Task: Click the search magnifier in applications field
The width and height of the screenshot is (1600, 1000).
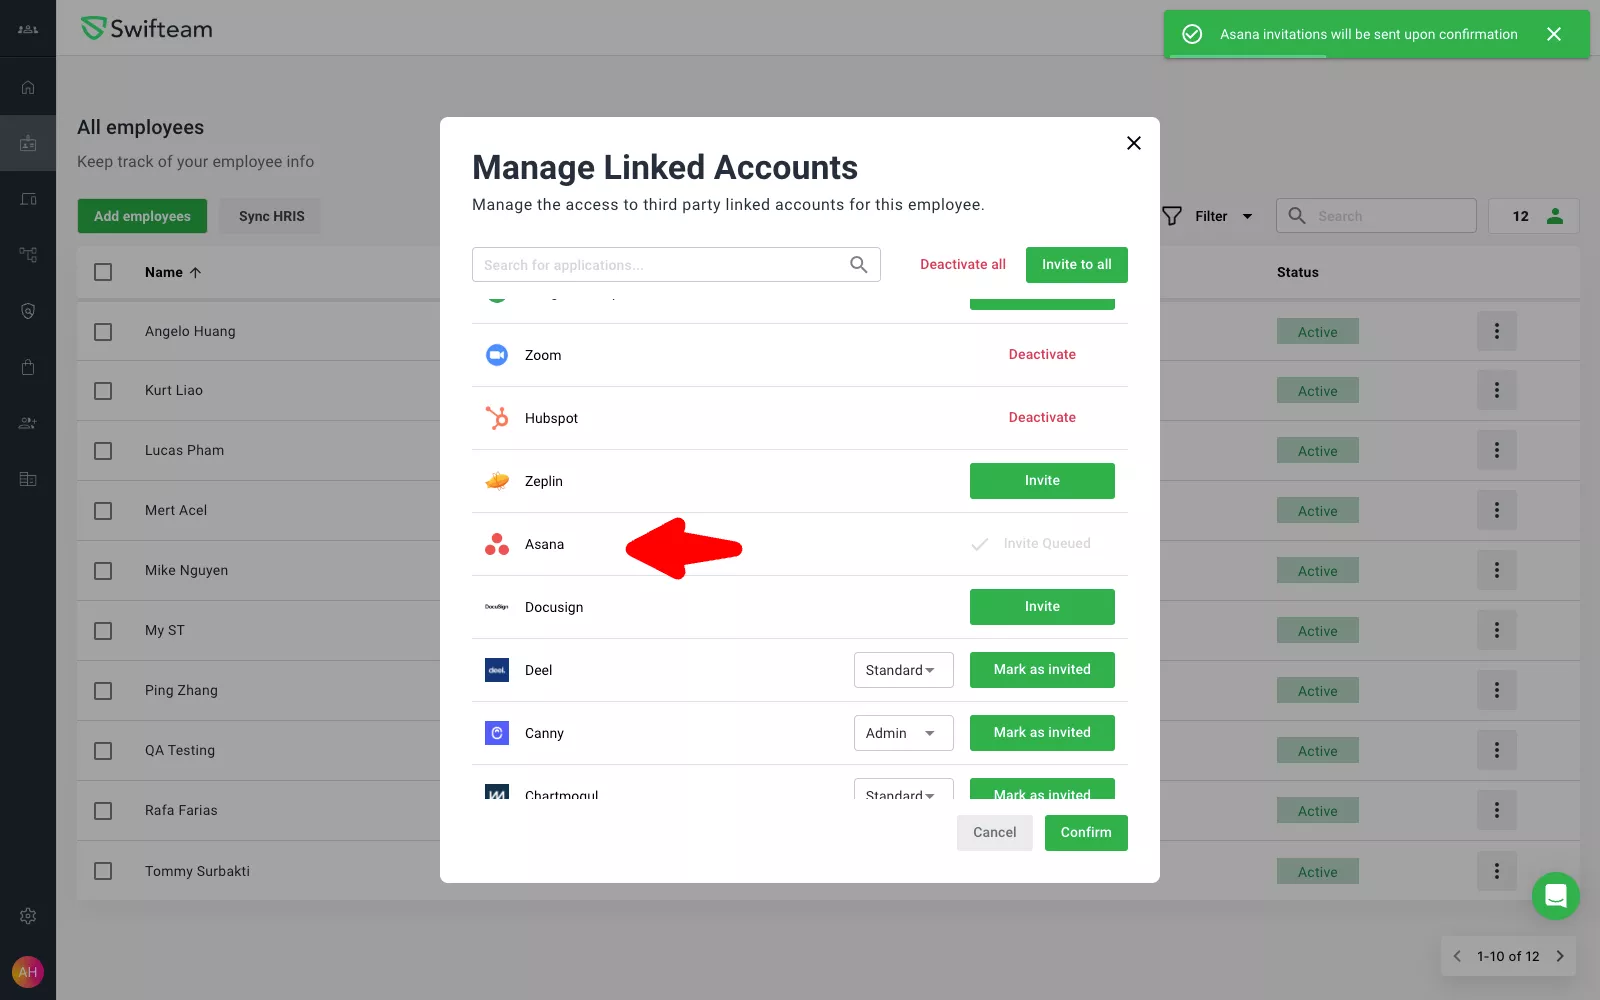Action: tap(858, 265)
